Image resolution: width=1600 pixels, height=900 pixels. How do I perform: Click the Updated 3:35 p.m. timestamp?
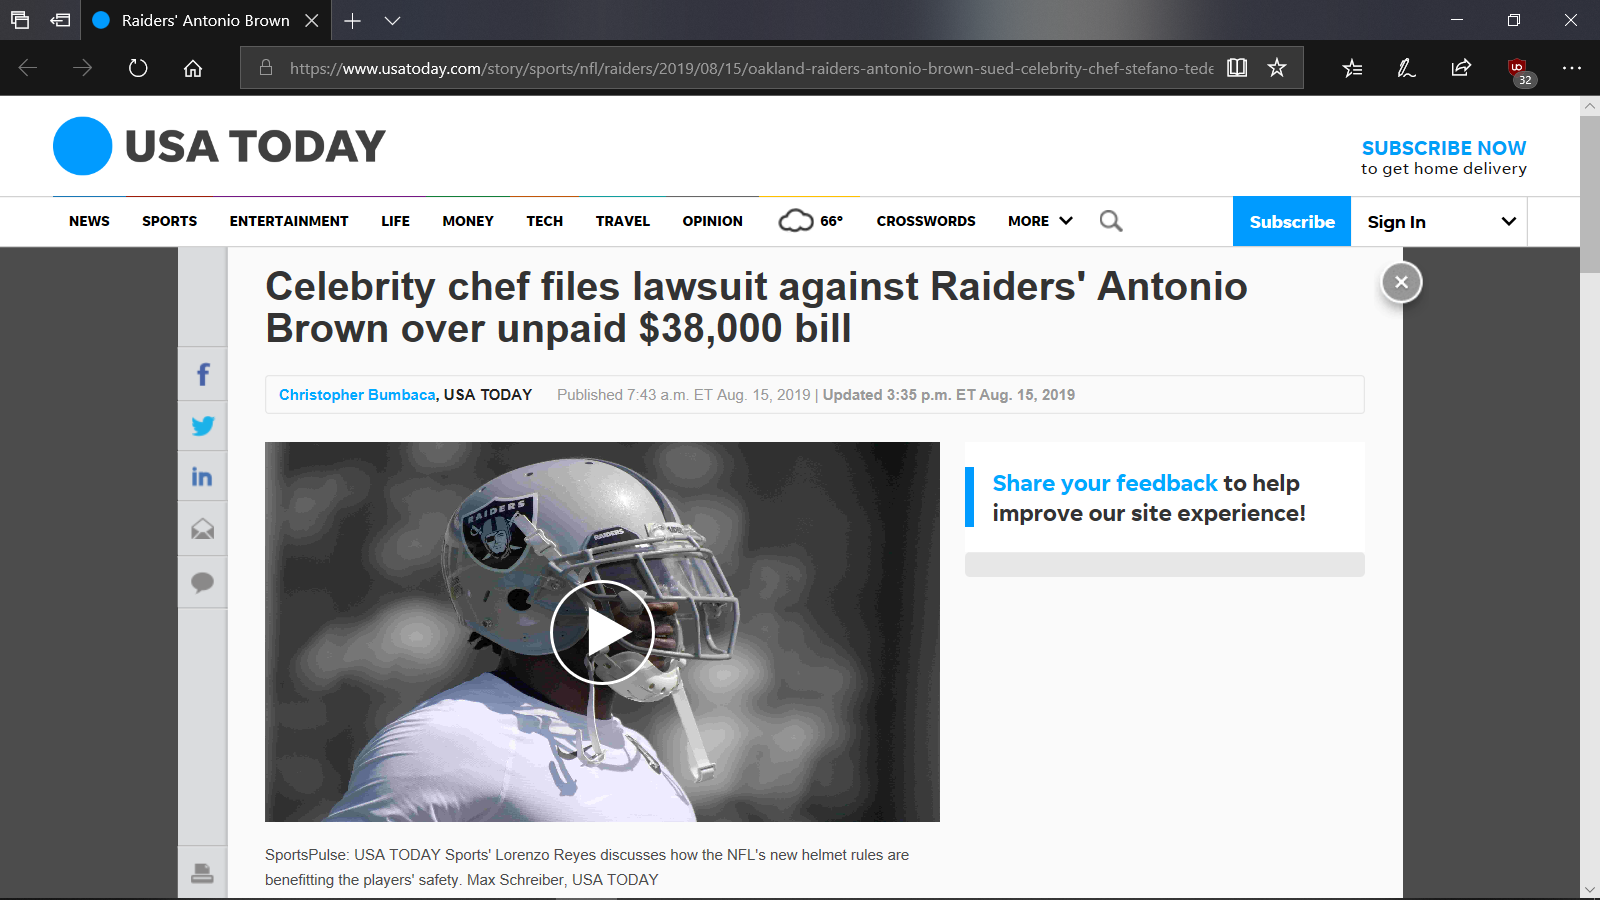(949, 395)
